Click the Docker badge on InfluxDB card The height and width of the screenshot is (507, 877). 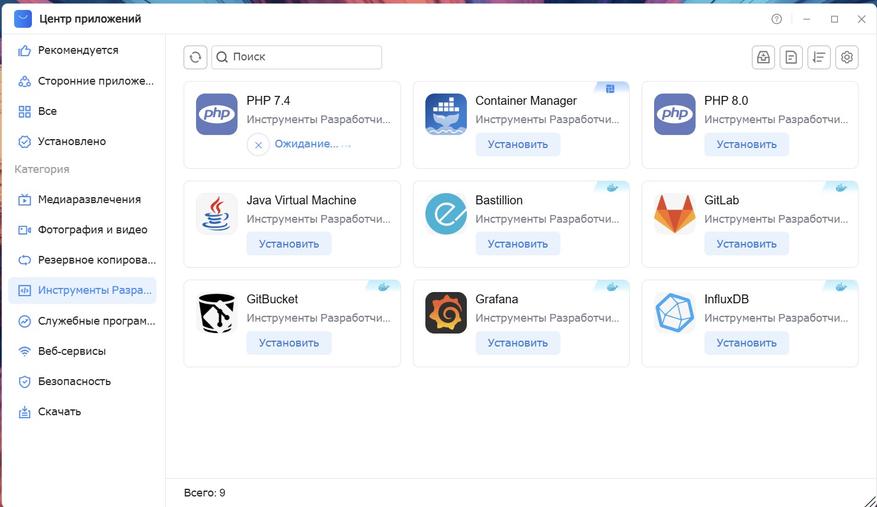pos(841,287)
